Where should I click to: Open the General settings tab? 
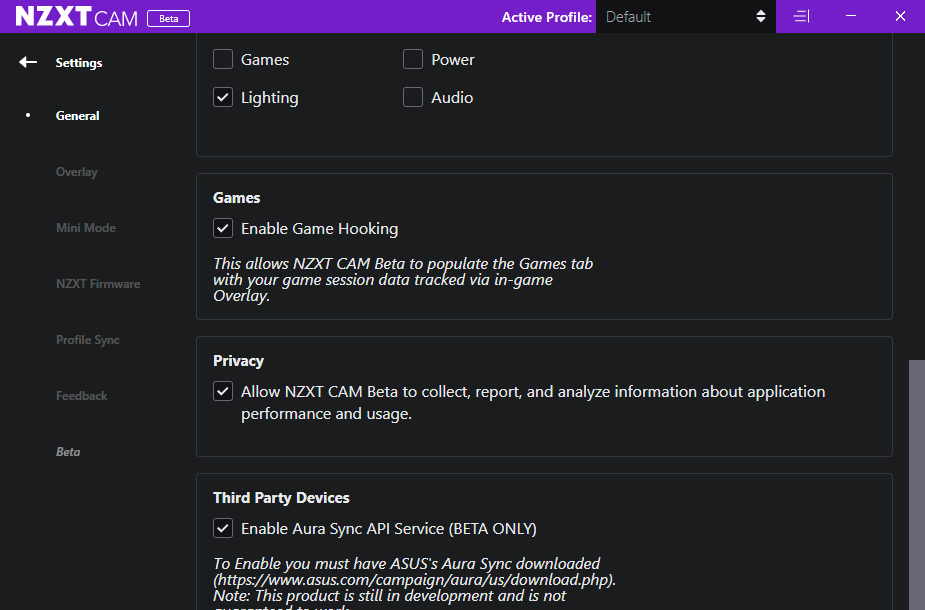coord(77,115)
